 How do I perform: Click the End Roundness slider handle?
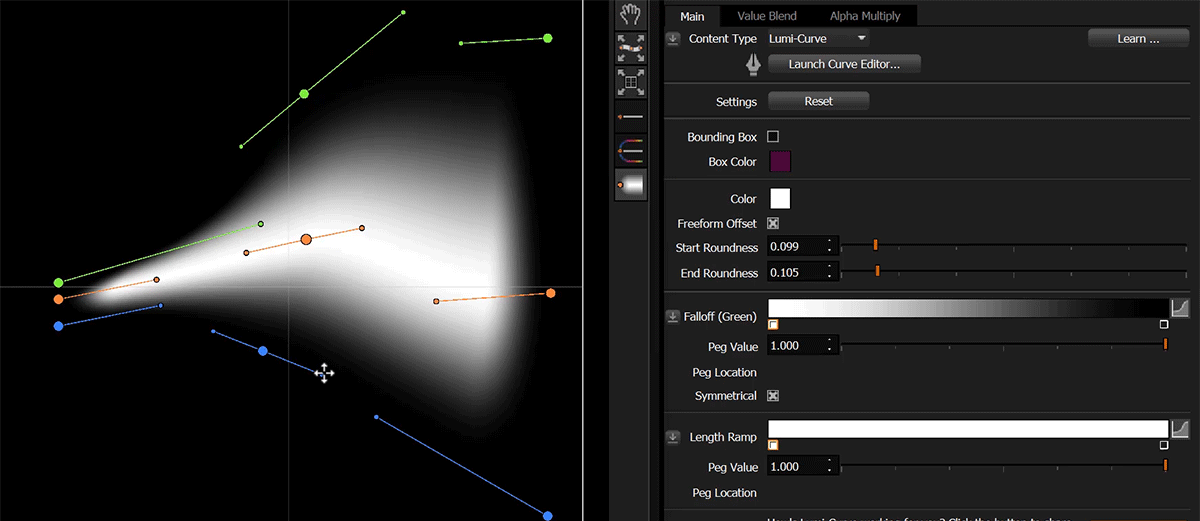point(877,271)
